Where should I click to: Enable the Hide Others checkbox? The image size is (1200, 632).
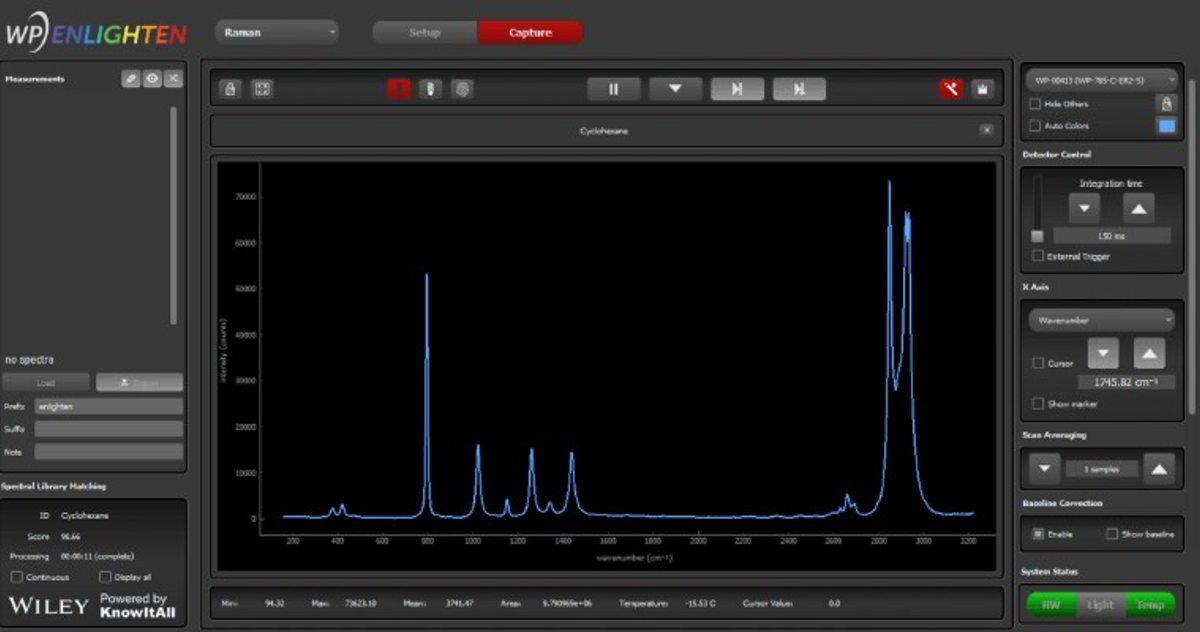pyautogui.click(x=1035, y=104)
